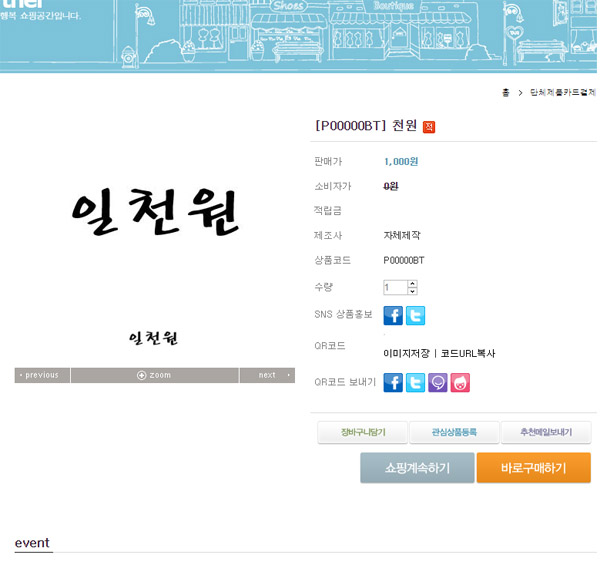Increase quantity with up arrow

[x=412, y=283]
